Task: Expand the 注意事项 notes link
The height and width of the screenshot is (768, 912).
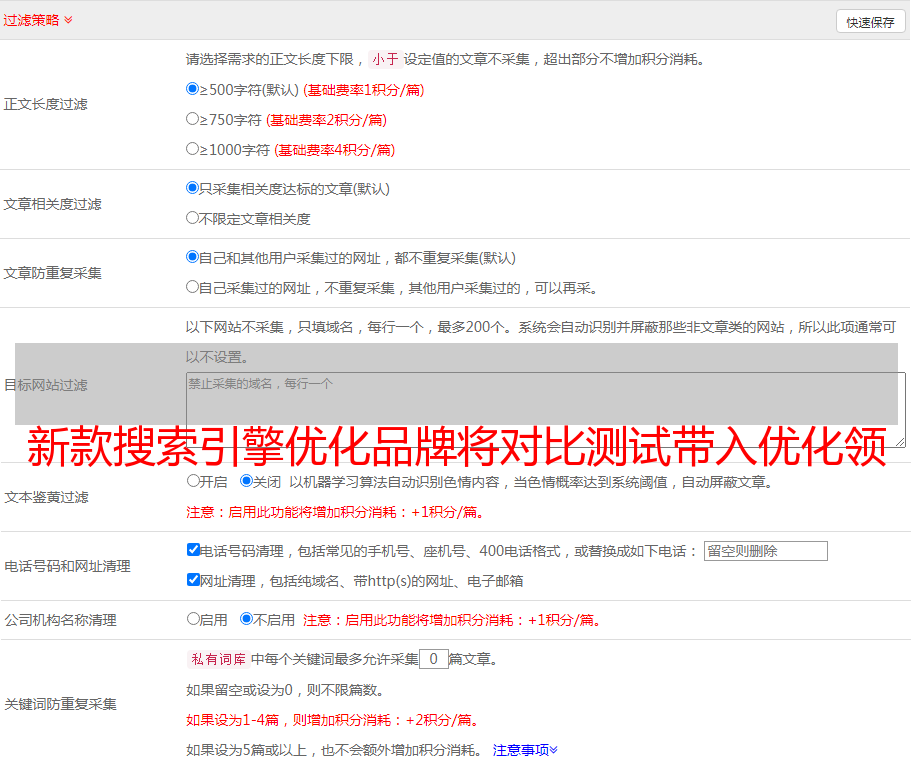Action: (x=525, y=750)
